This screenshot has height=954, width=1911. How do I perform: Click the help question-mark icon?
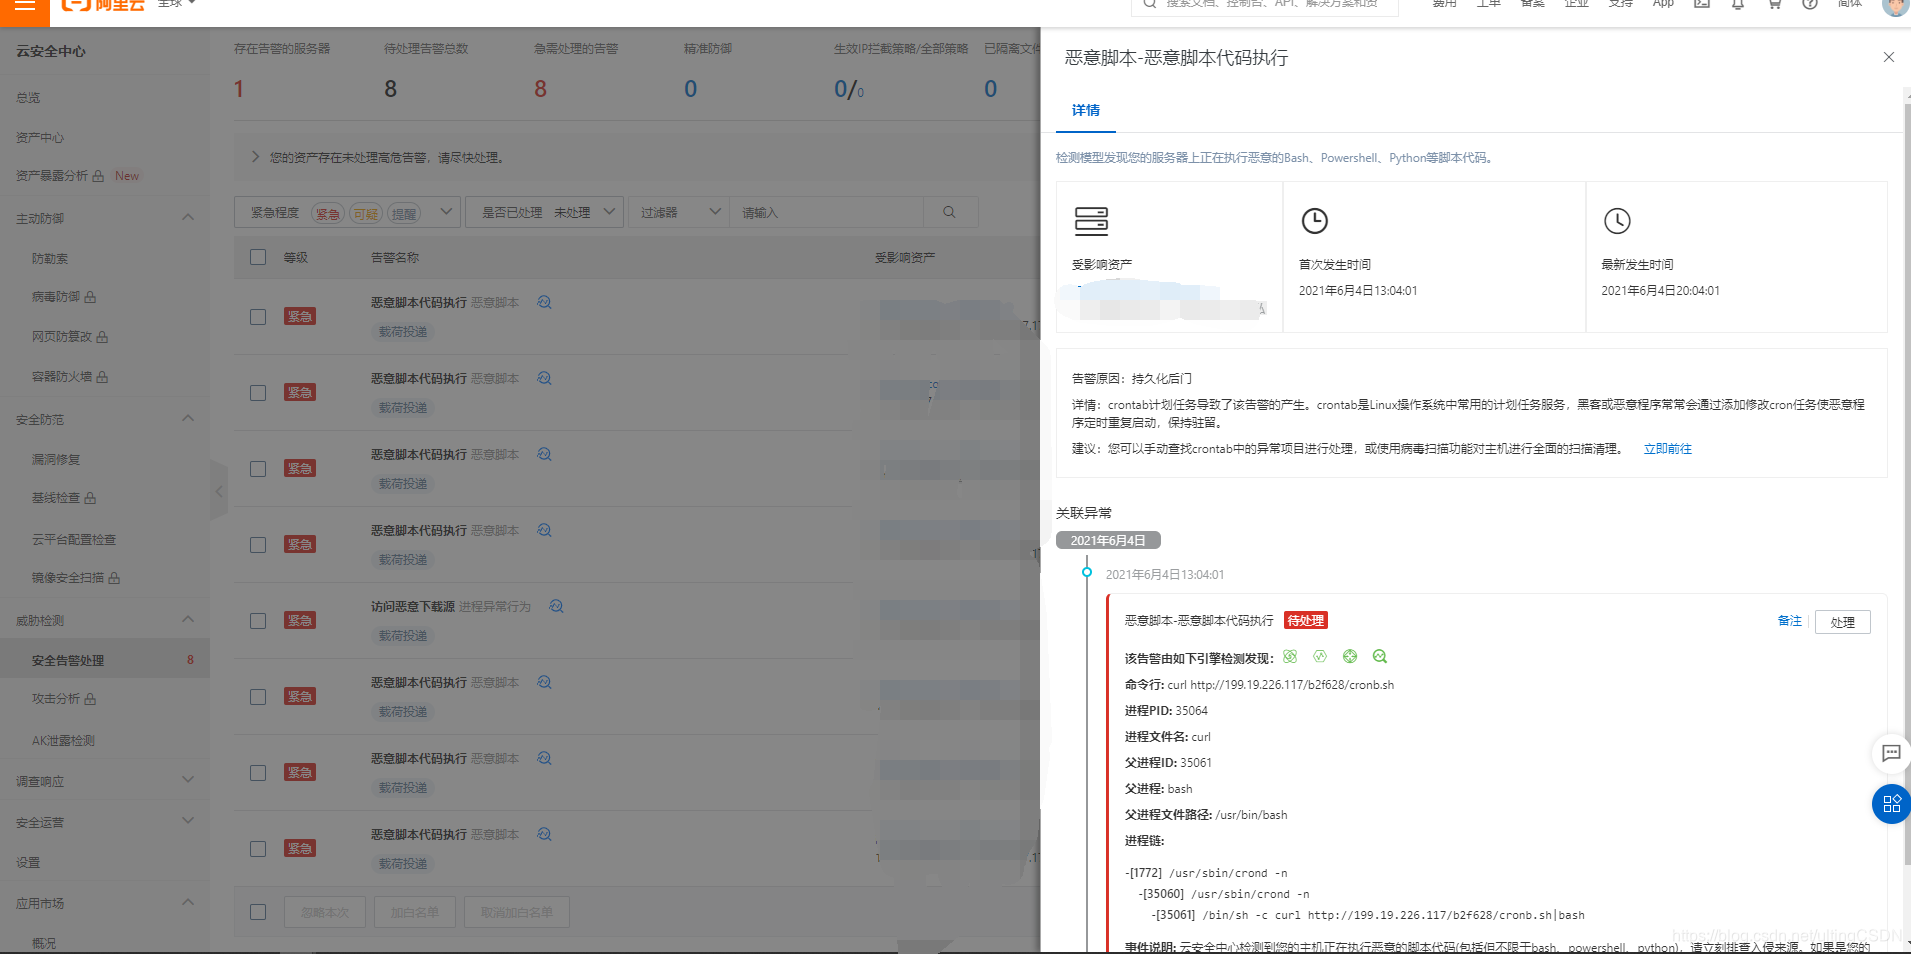pos(1809,5)
